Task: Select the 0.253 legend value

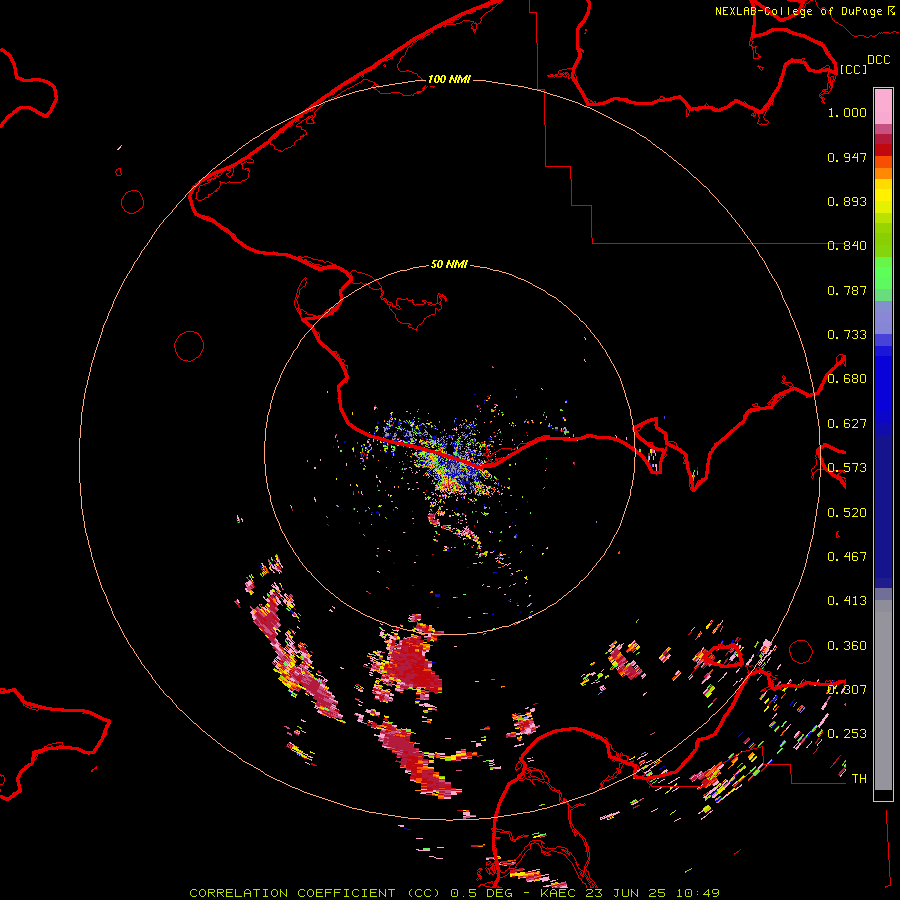Action: 847,734
